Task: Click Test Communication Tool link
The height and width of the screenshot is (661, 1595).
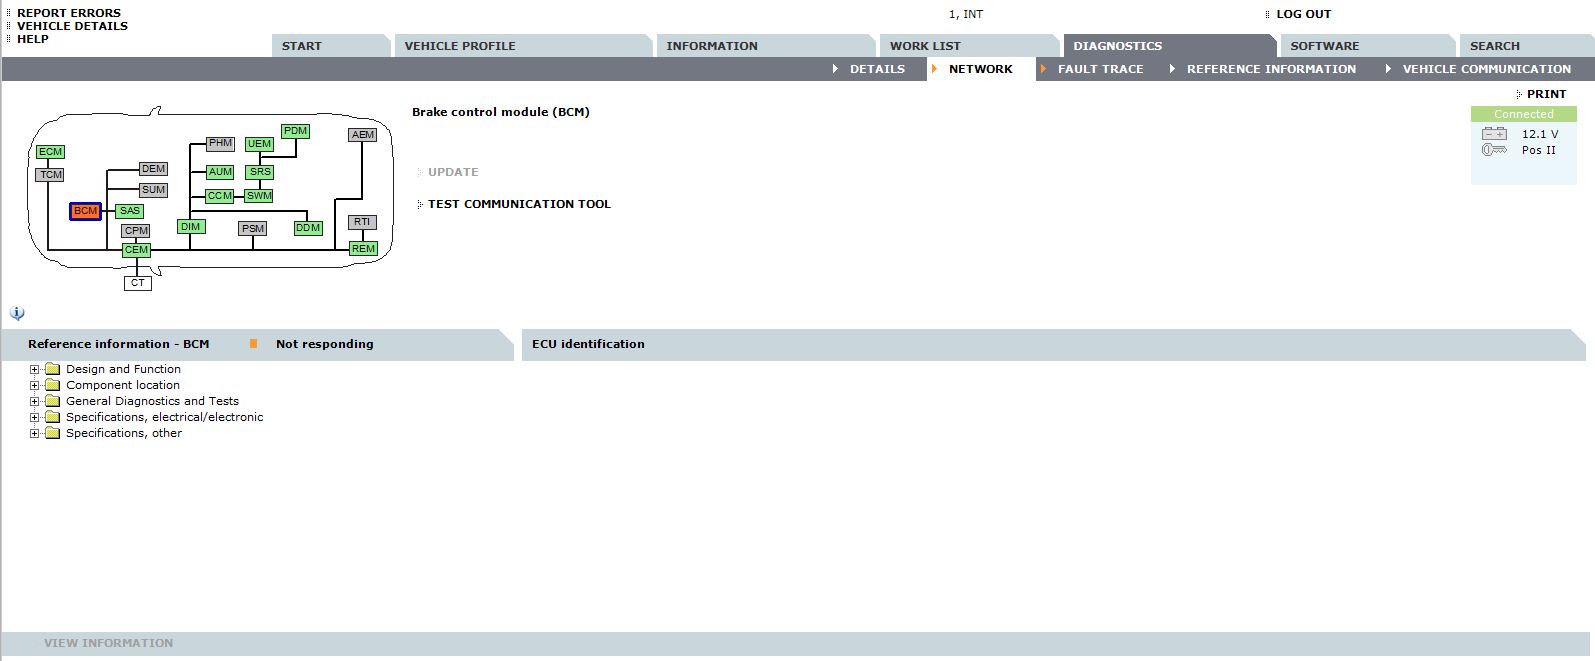Action: 519,204
